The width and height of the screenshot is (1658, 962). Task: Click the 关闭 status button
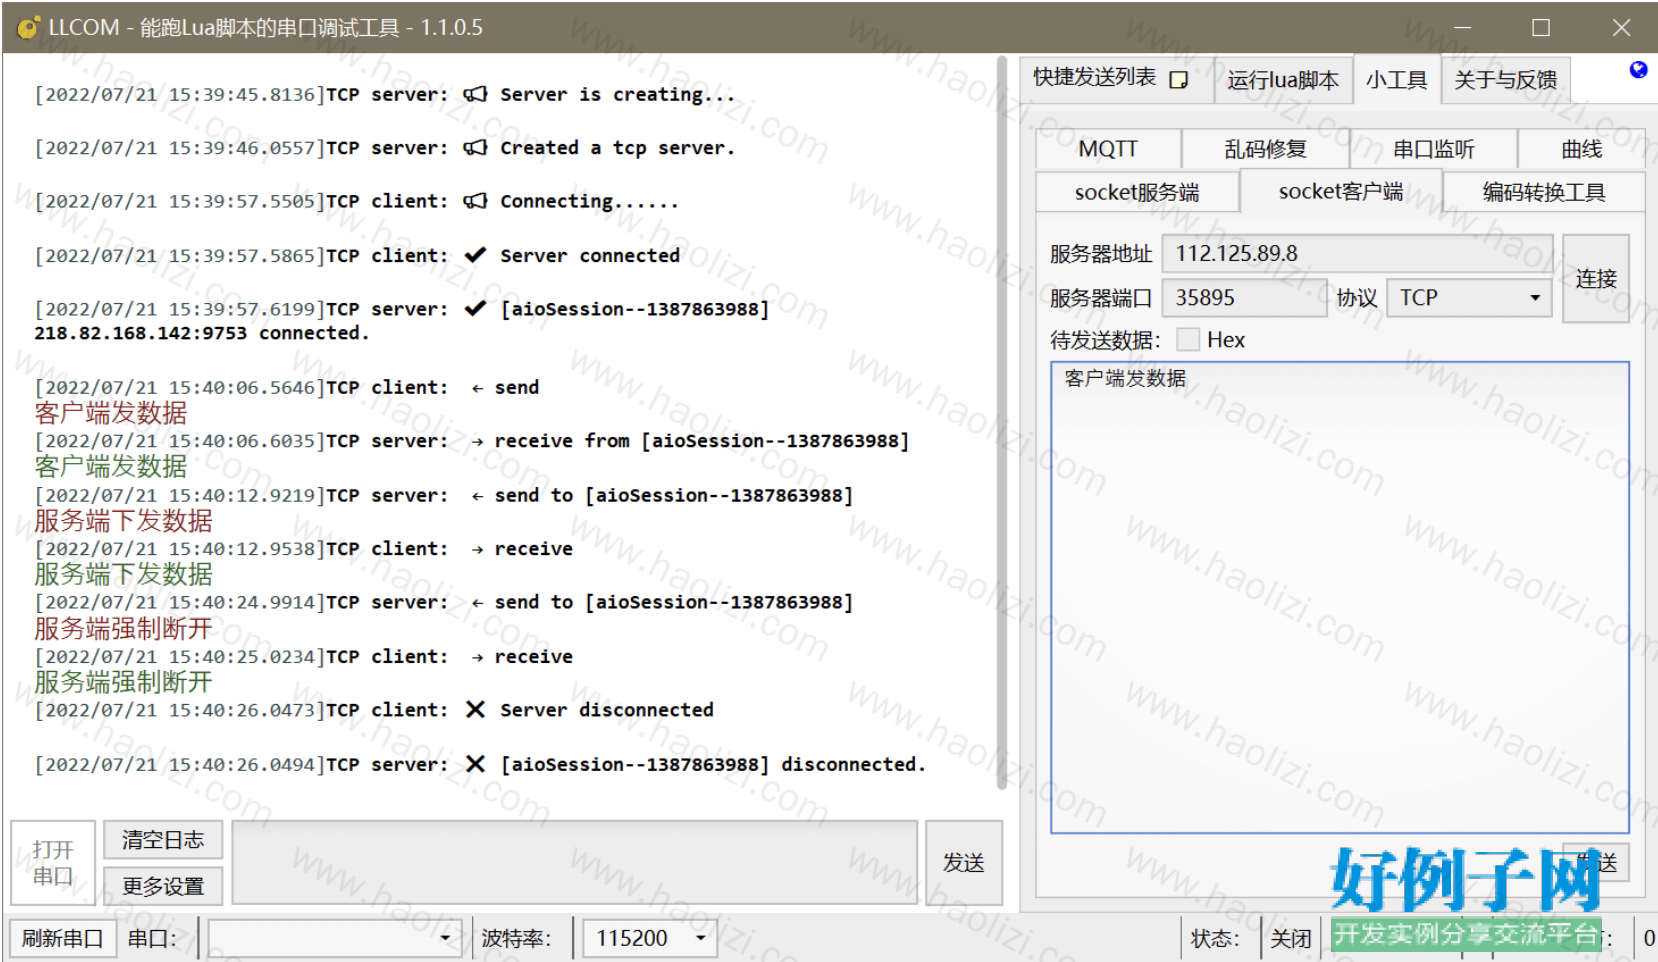pyautogui.click(x=1290, y=938)
